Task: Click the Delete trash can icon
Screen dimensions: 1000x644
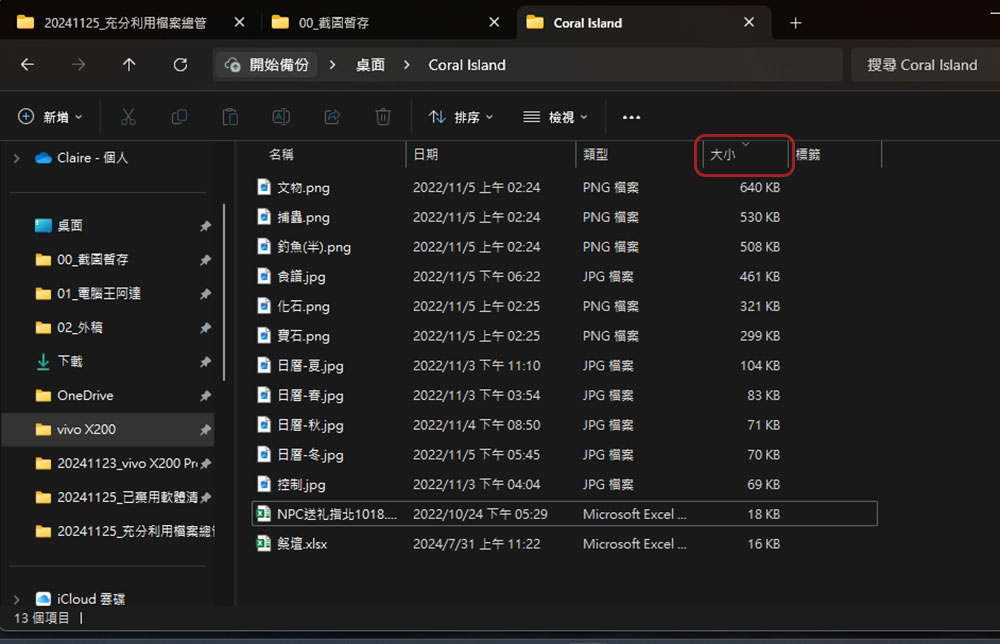Action: click(x=383, y=117)
